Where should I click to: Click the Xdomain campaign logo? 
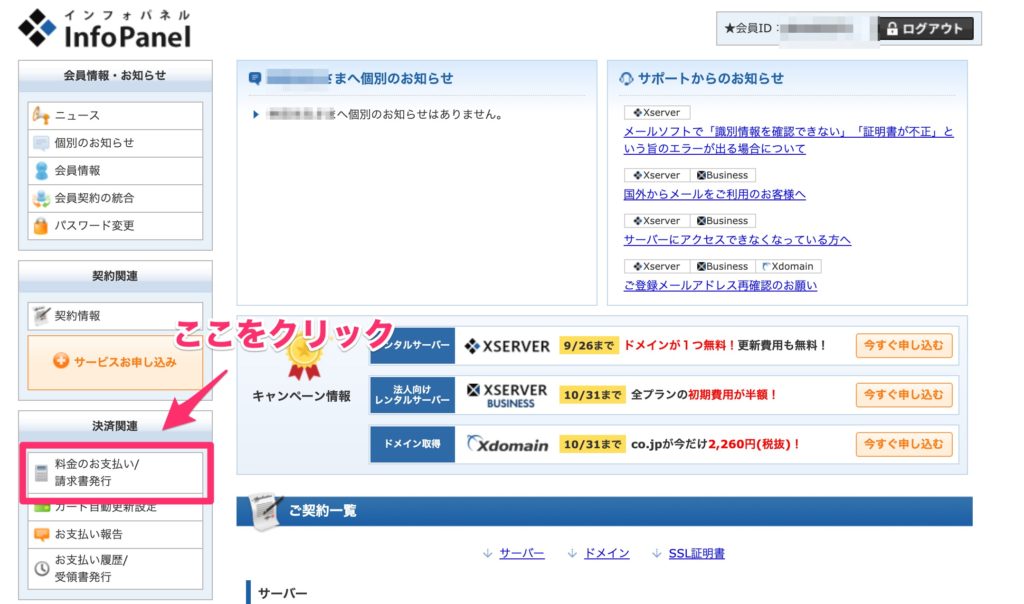[x=507, y=445]
